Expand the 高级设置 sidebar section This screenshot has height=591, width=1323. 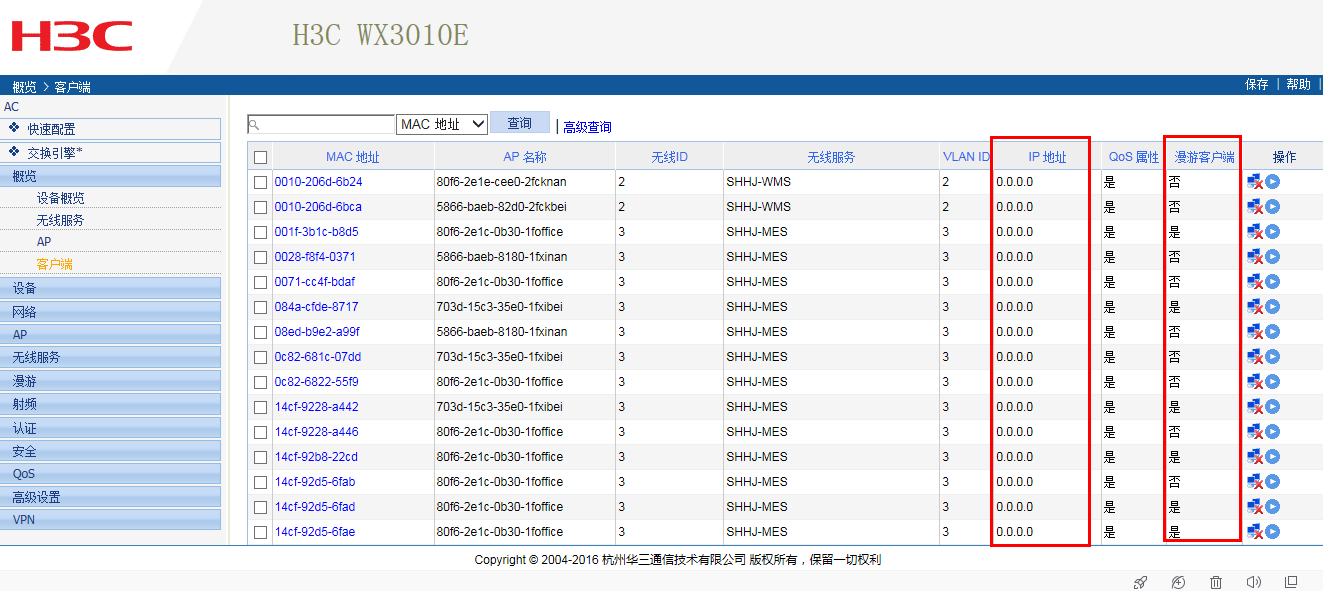point(110,497)
